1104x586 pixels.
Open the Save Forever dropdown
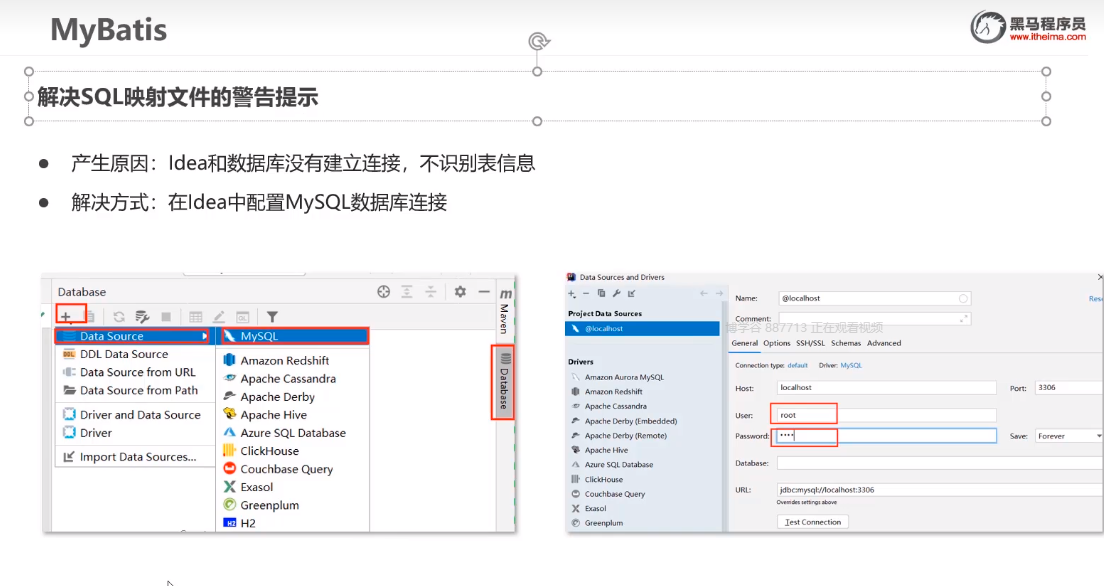coord(1069,437)
